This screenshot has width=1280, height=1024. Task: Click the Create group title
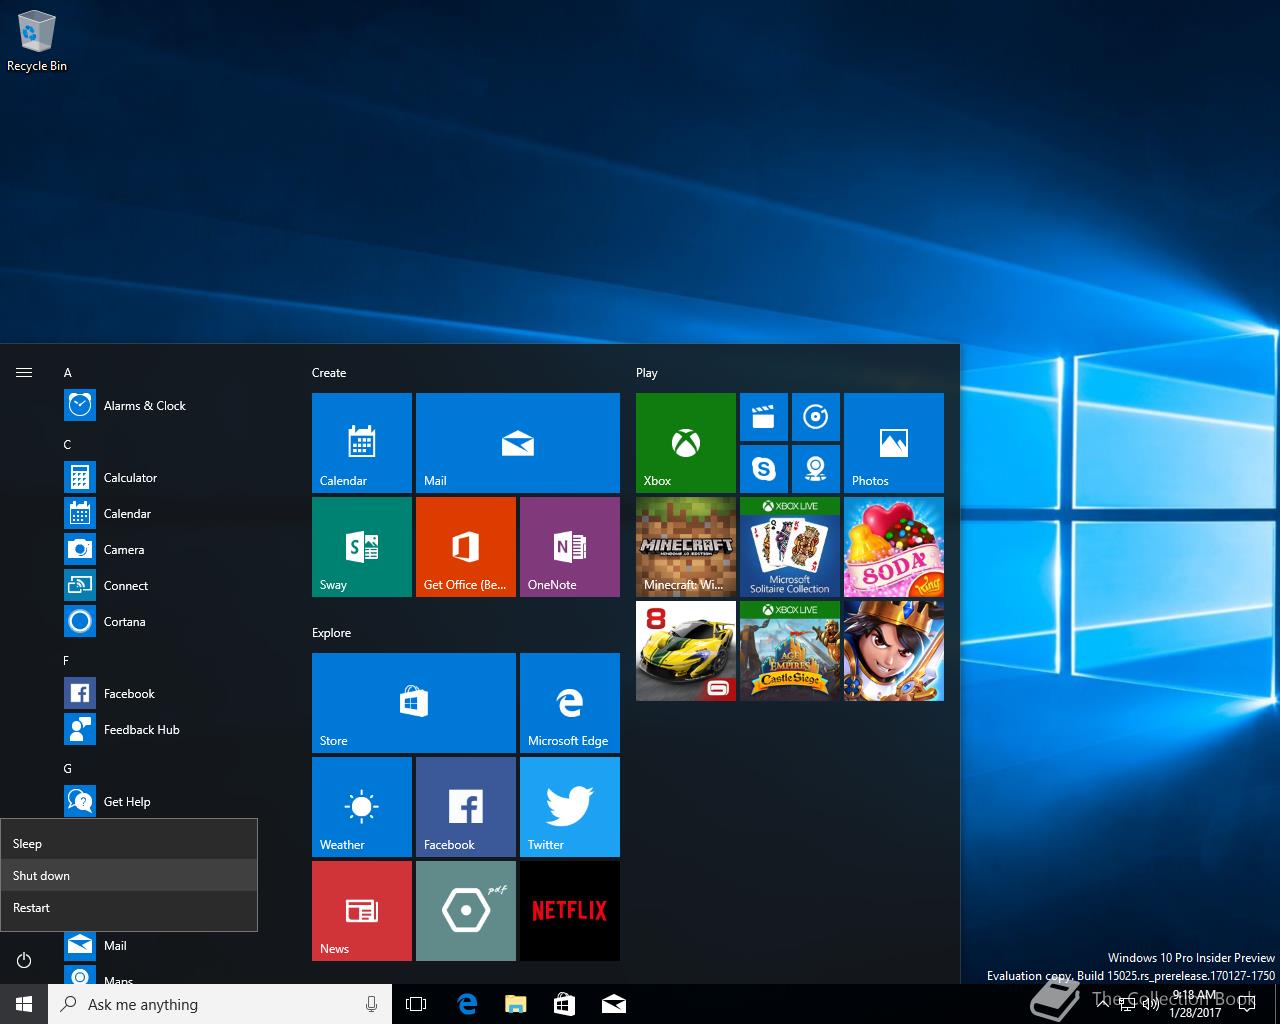coord(329,372)
